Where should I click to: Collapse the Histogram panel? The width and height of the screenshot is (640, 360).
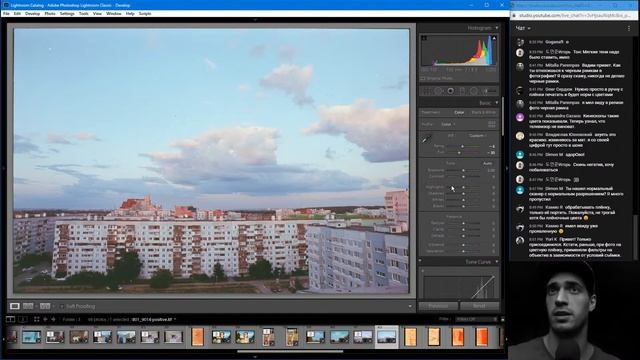(x=497, y=28)
